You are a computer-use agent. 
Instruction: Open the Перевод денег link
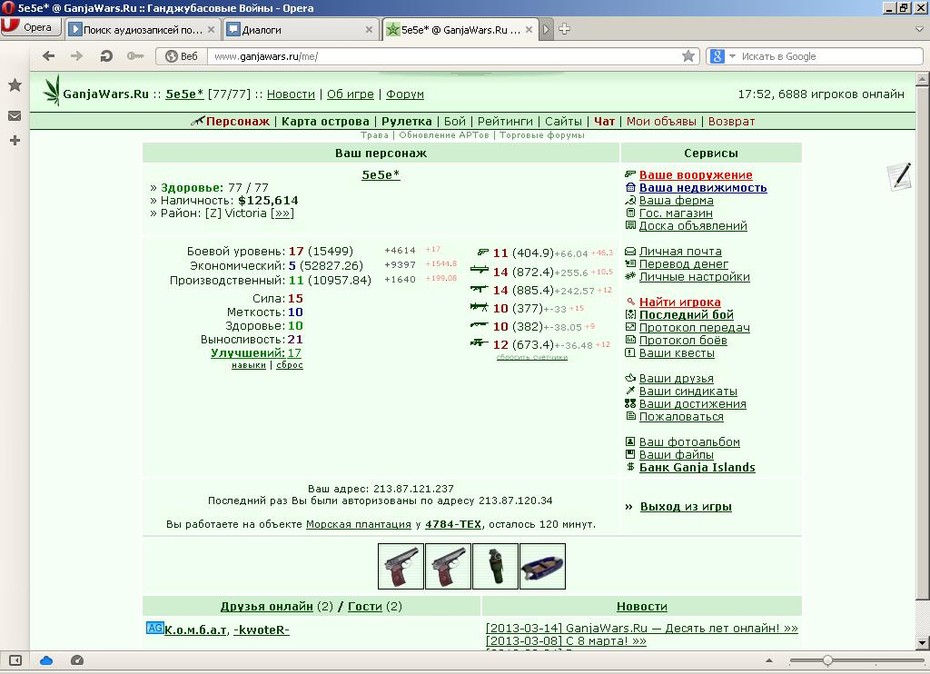683,264
